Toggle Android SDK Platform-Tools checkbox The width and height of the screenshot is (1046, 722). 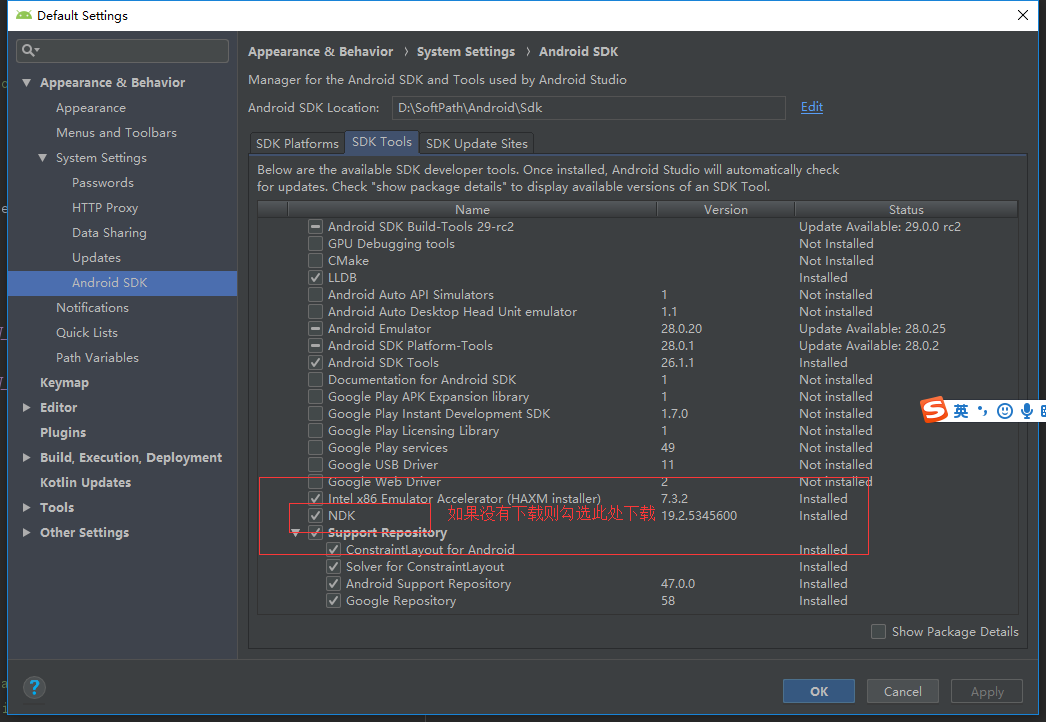316,346
